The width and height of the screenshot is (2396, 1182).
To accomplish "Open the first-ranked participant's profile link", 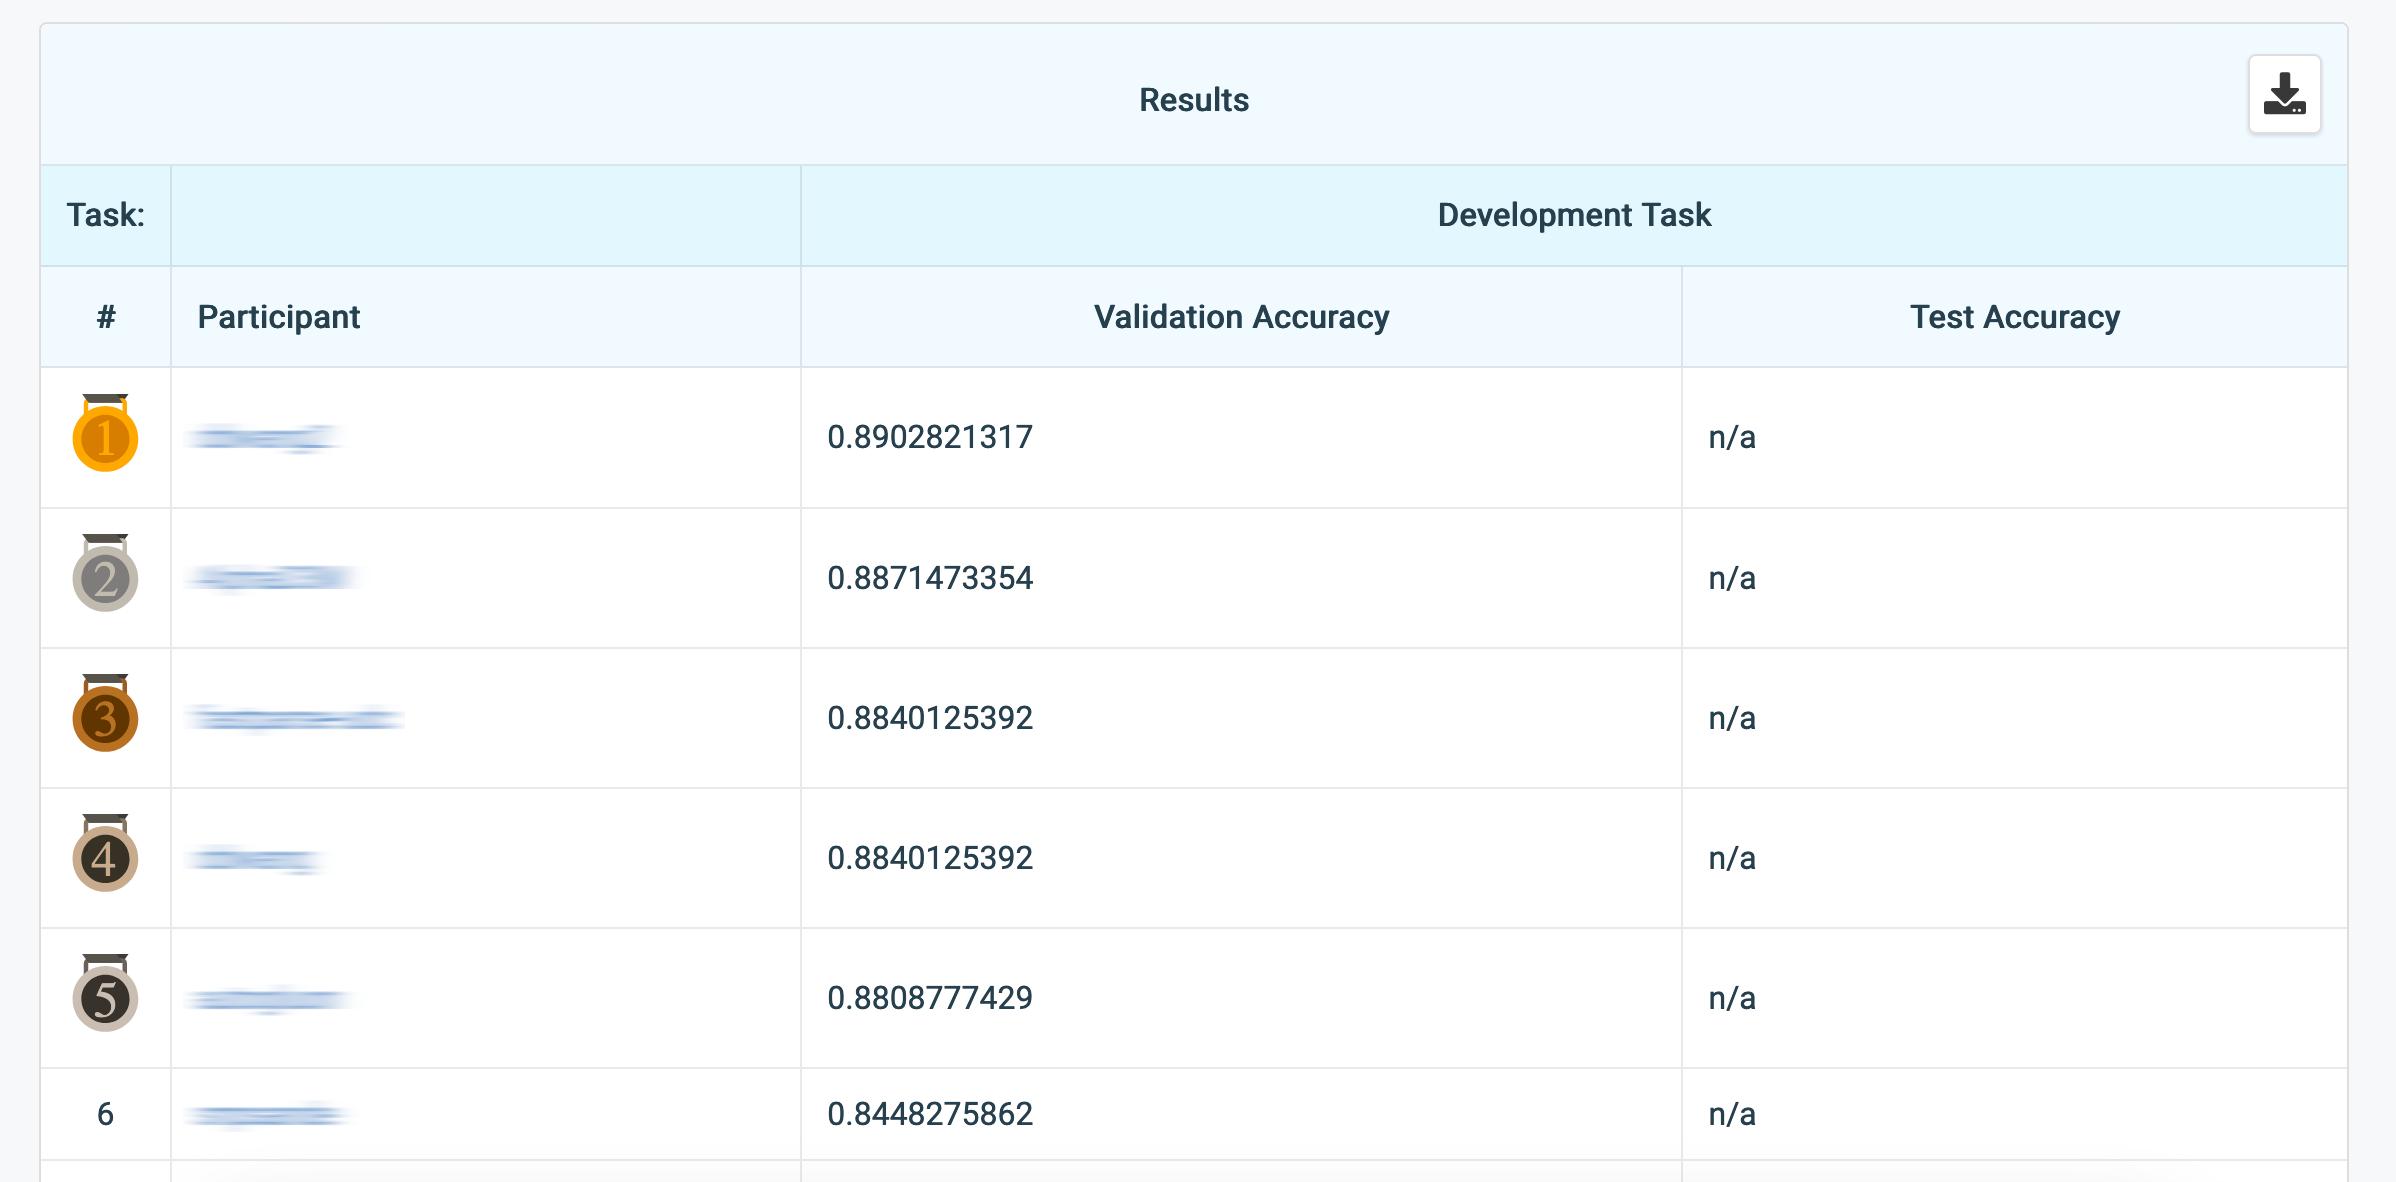I will point(264,438).
